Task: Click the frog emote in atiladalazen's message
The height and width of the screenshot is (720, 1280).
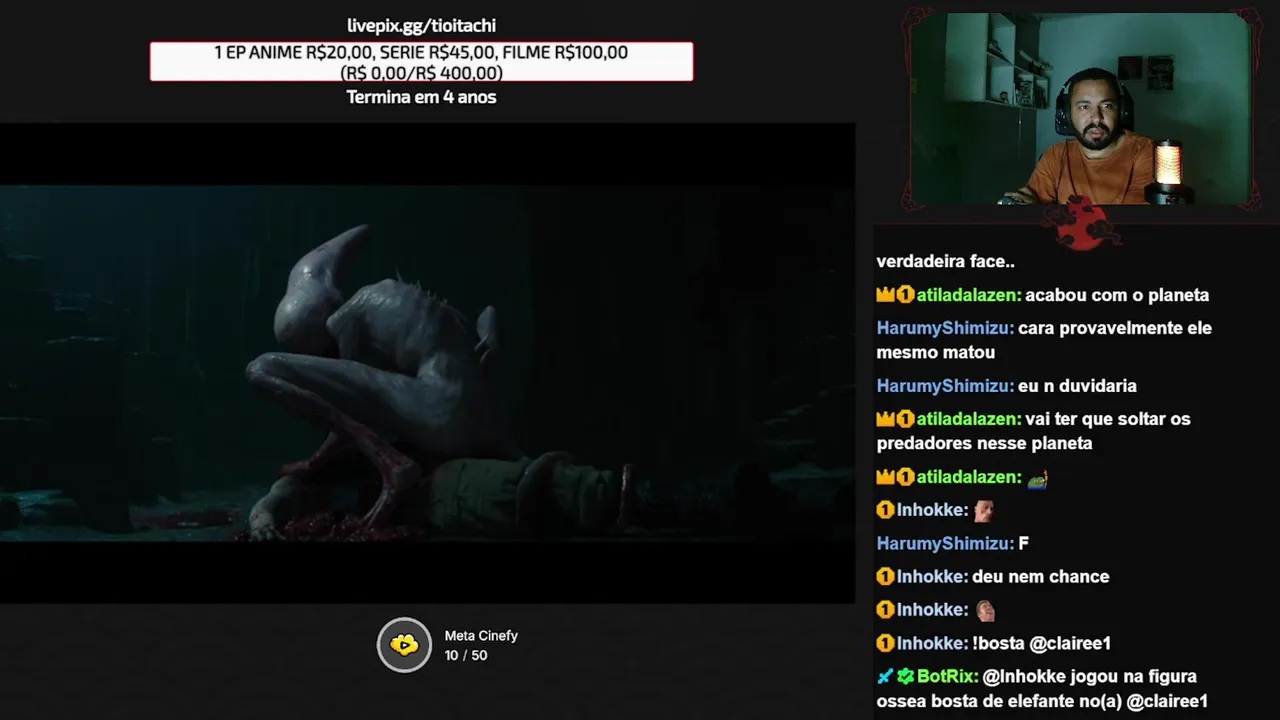Action: point(1038,478)
